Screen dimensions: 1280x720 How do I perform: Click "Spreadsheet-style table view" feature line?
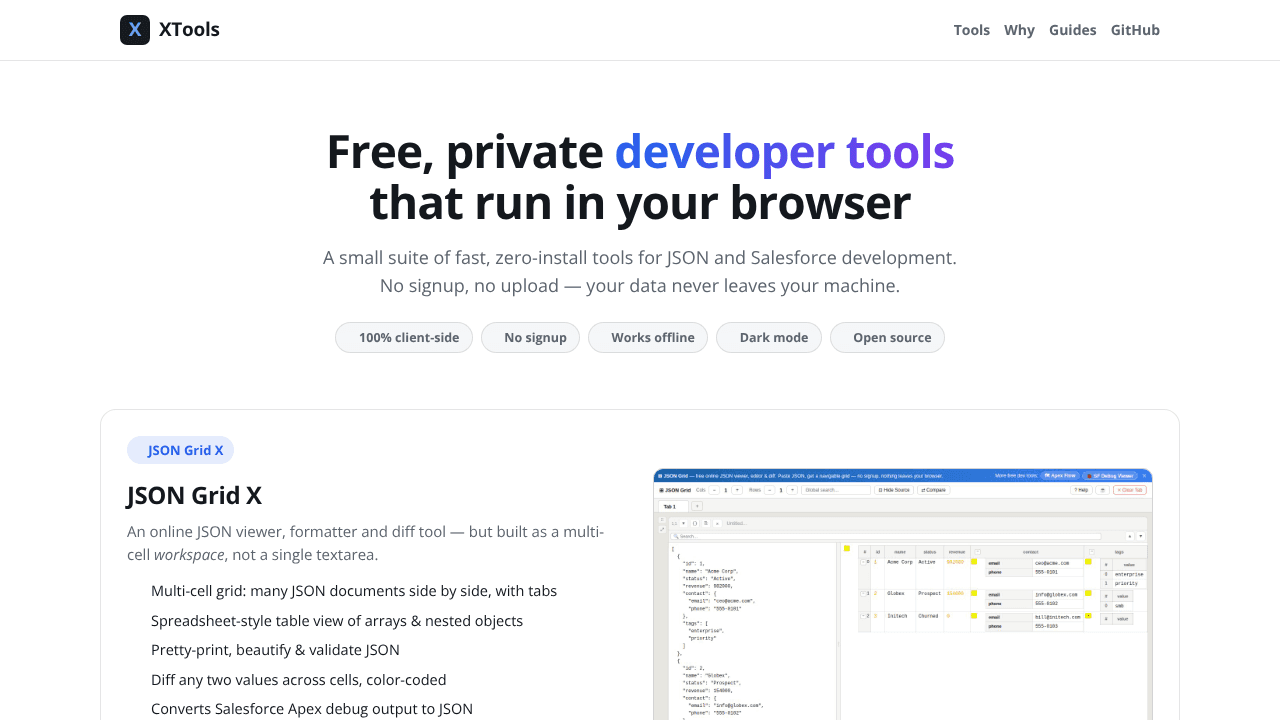coord(337,621)
